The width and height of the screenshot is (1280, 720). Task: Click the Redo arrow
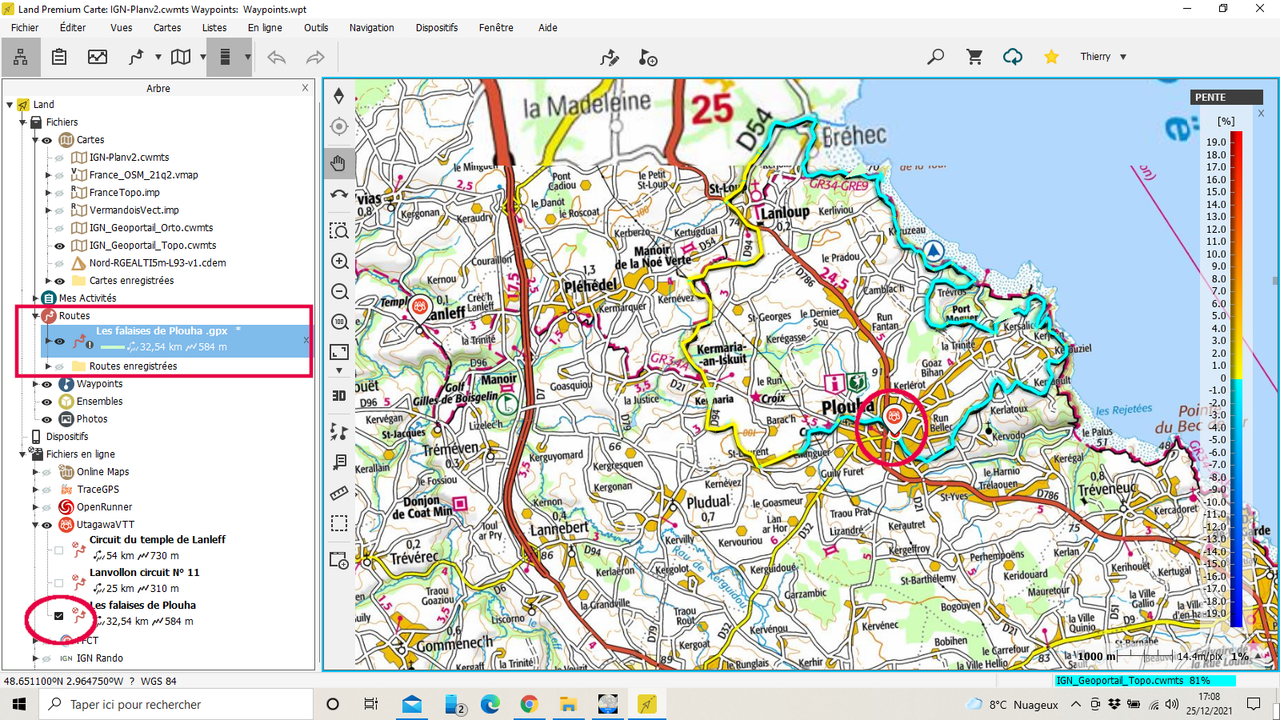(315, 57)
